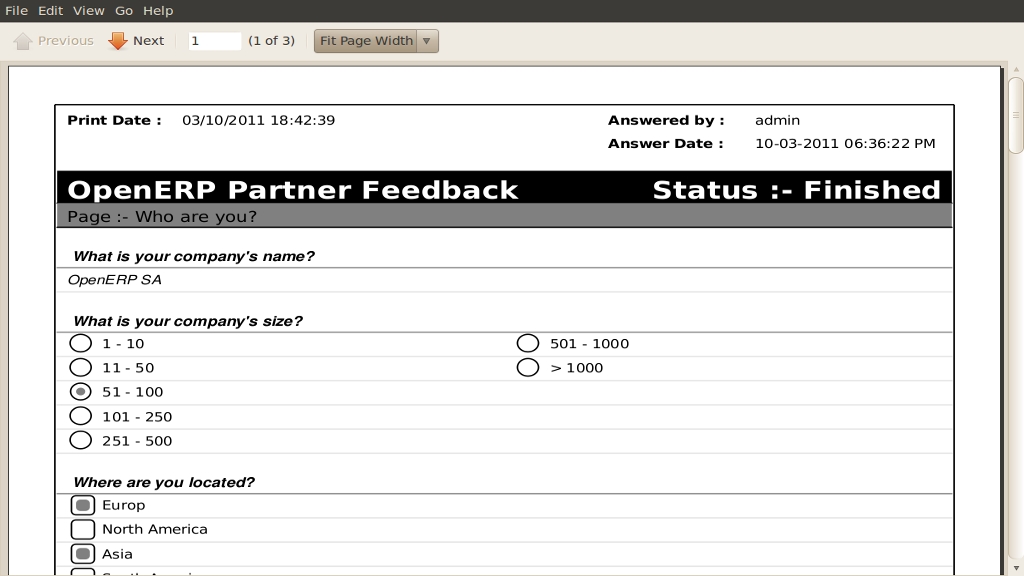The height and width of the screenshot is (576, 1024).
Task: Click the question 'Where are you located?'
Action: tap(164, 483)
